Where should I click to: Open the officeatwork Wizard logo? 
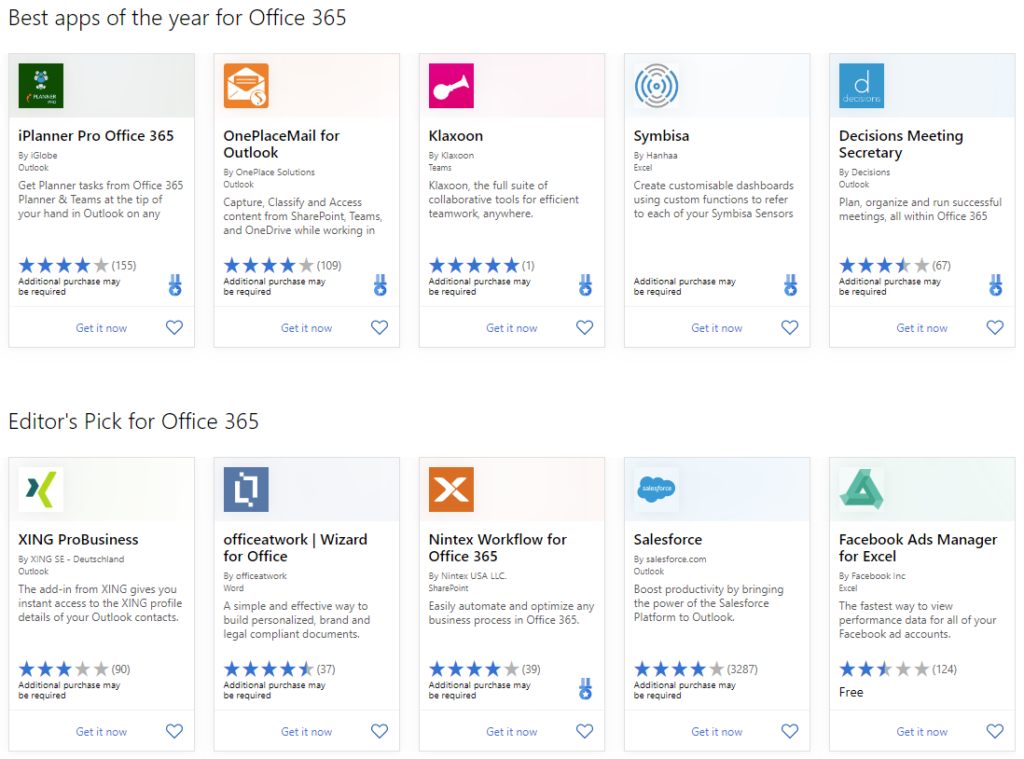(x=246, y=489)
